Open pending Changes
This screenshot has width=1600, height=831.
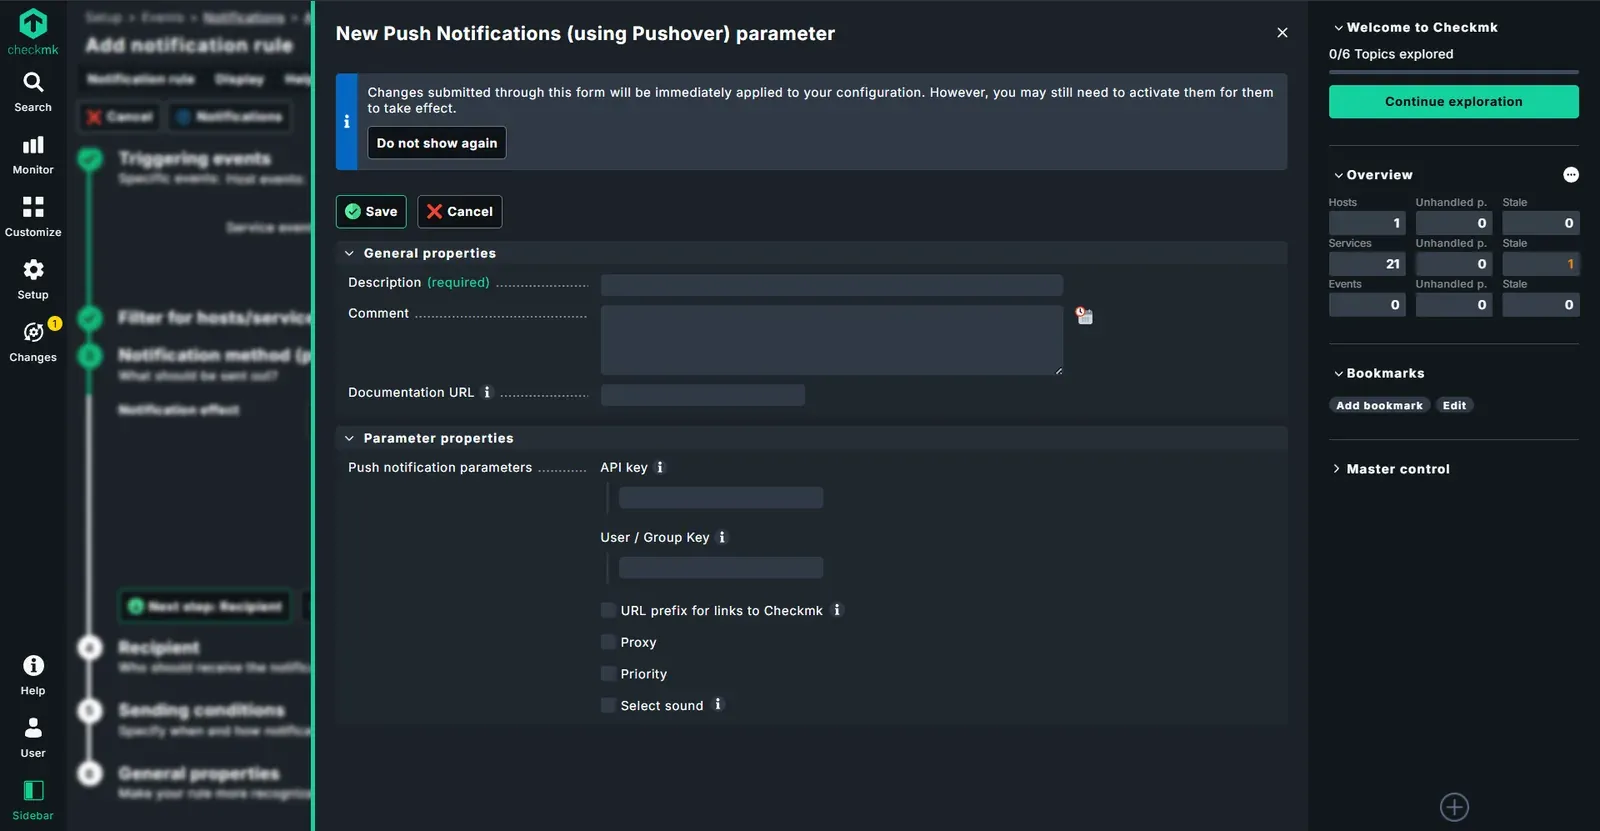click(x=33, y=342)
